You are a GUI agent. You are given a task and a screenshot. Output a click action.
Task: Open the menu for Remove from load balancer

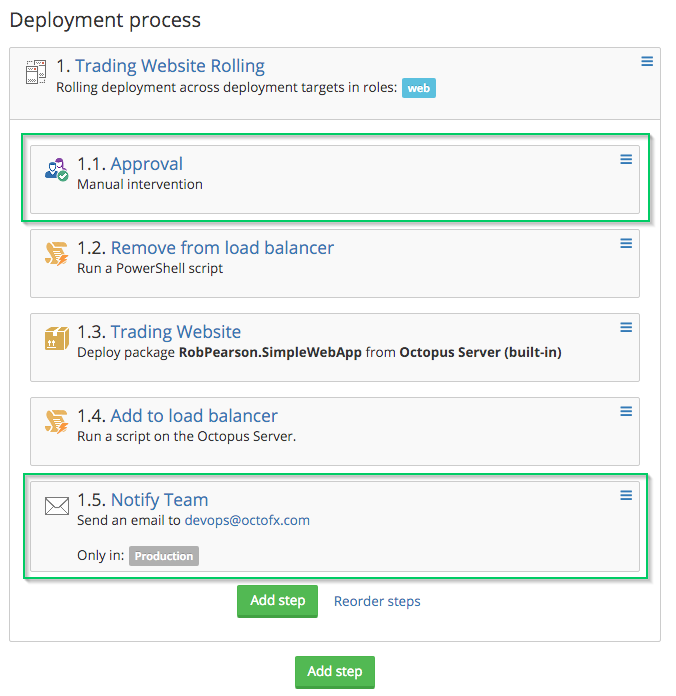click(x=626, y=244)
